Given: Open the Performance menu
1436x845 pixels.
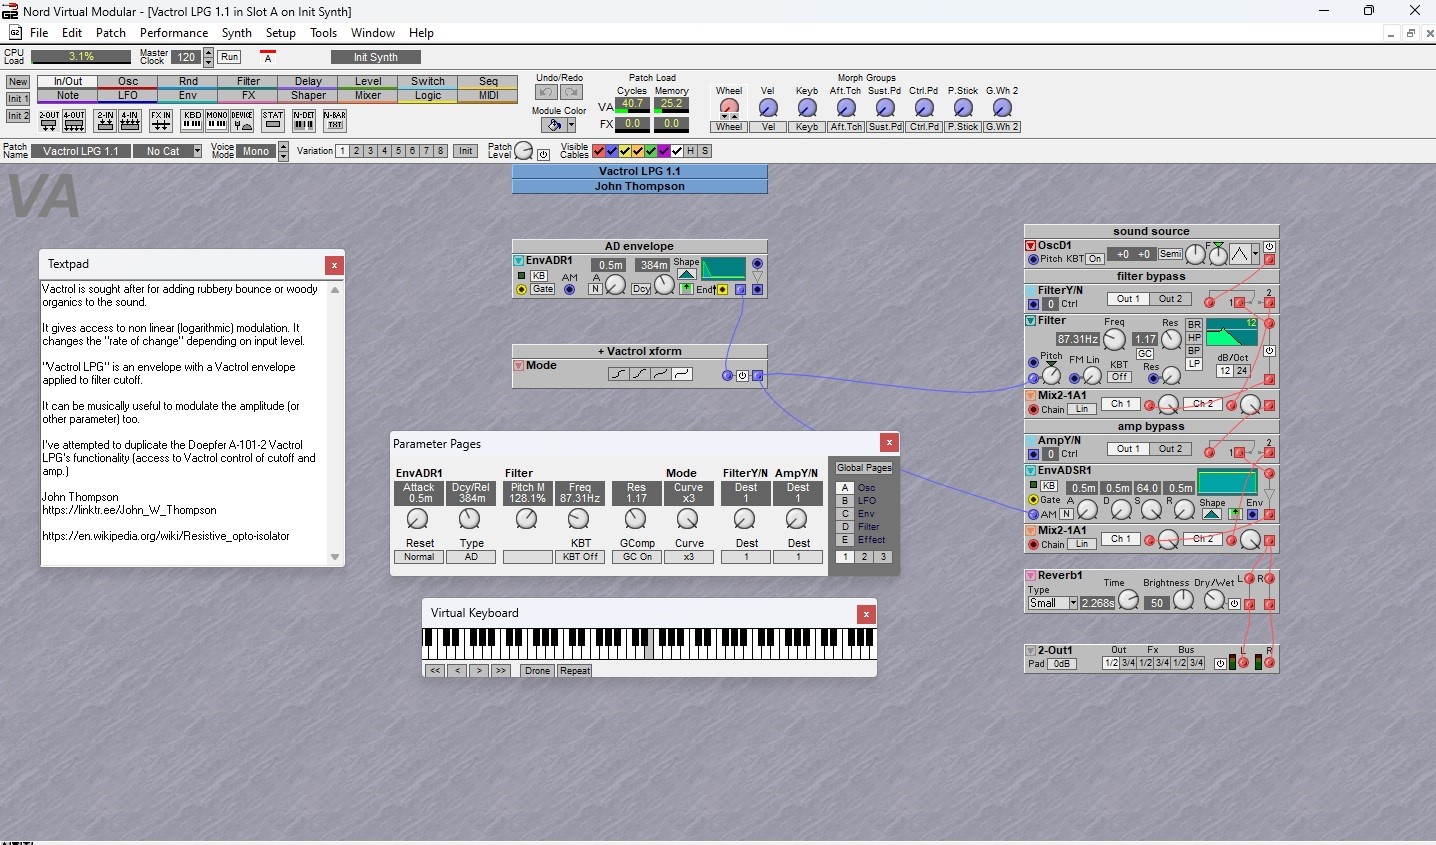Looking at the screenshot, I should [x=174, y=33].
